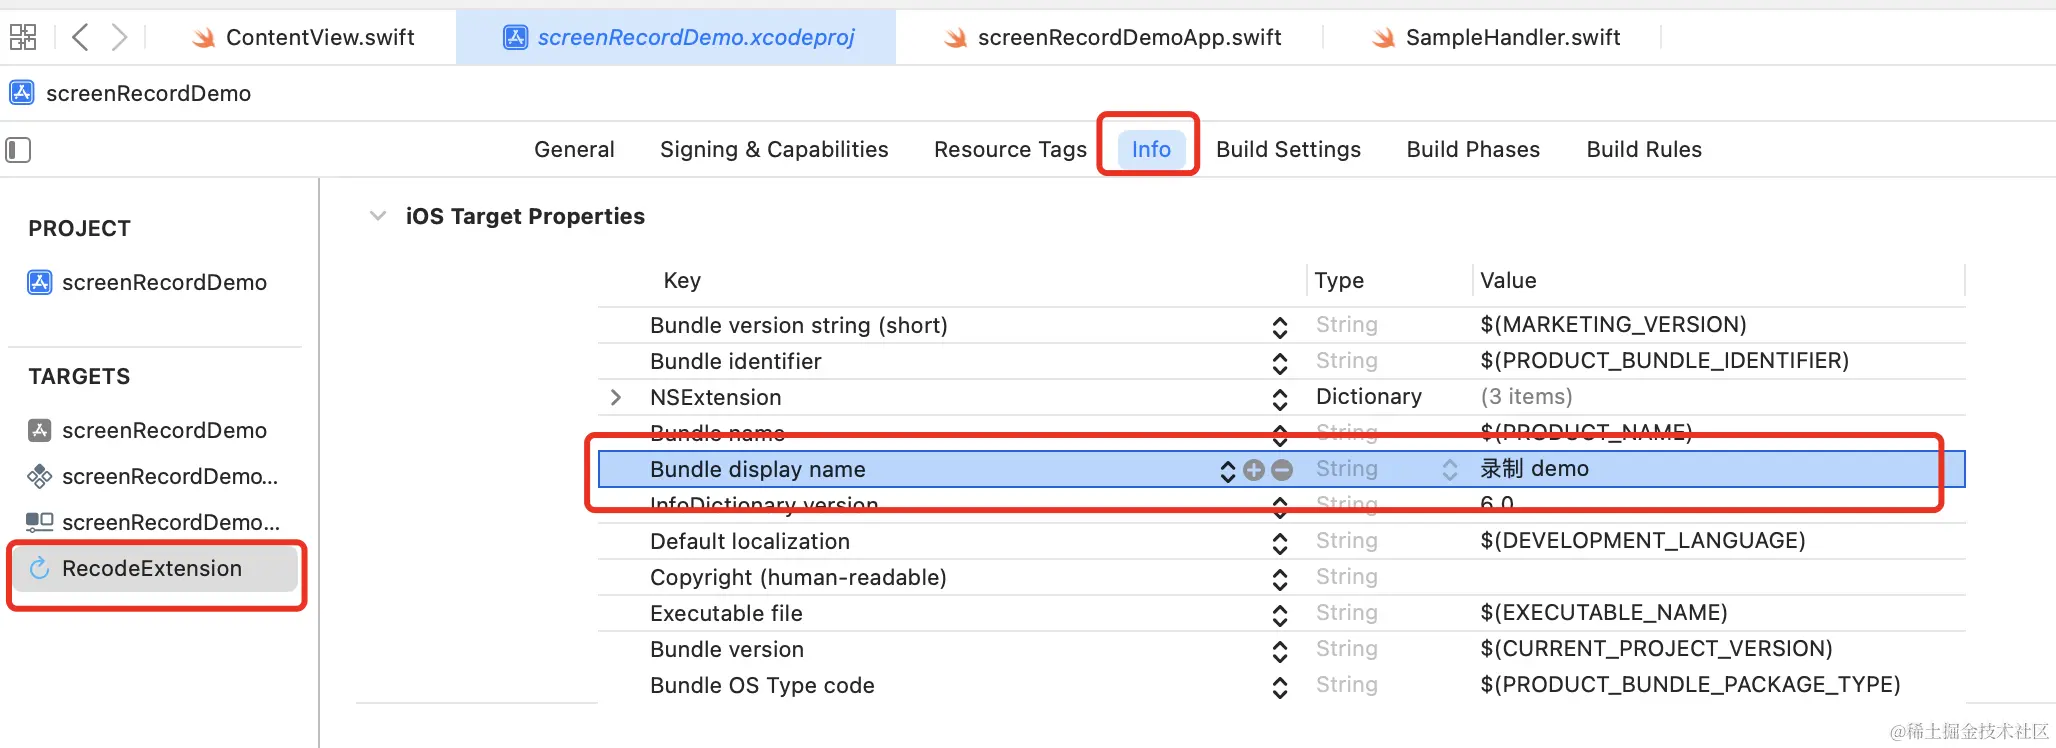Open the Build Settings tab
This screenshot has width=2056, height=748.
click(1288, 150)
